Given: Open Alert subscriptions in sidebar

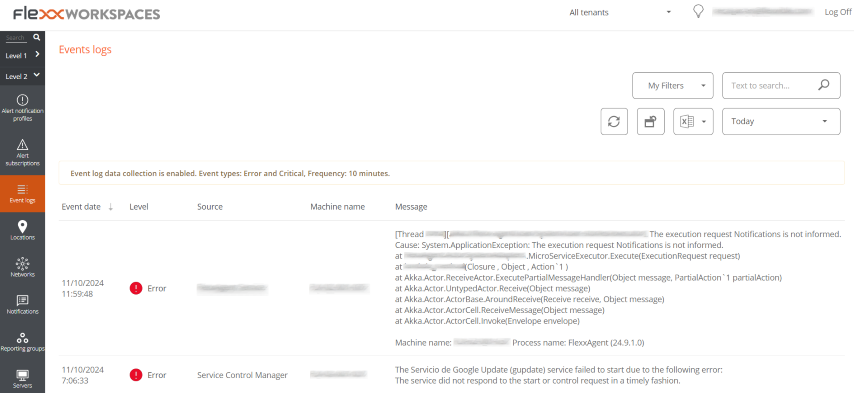Looking at the screenshot, I should tap(22, 152).
